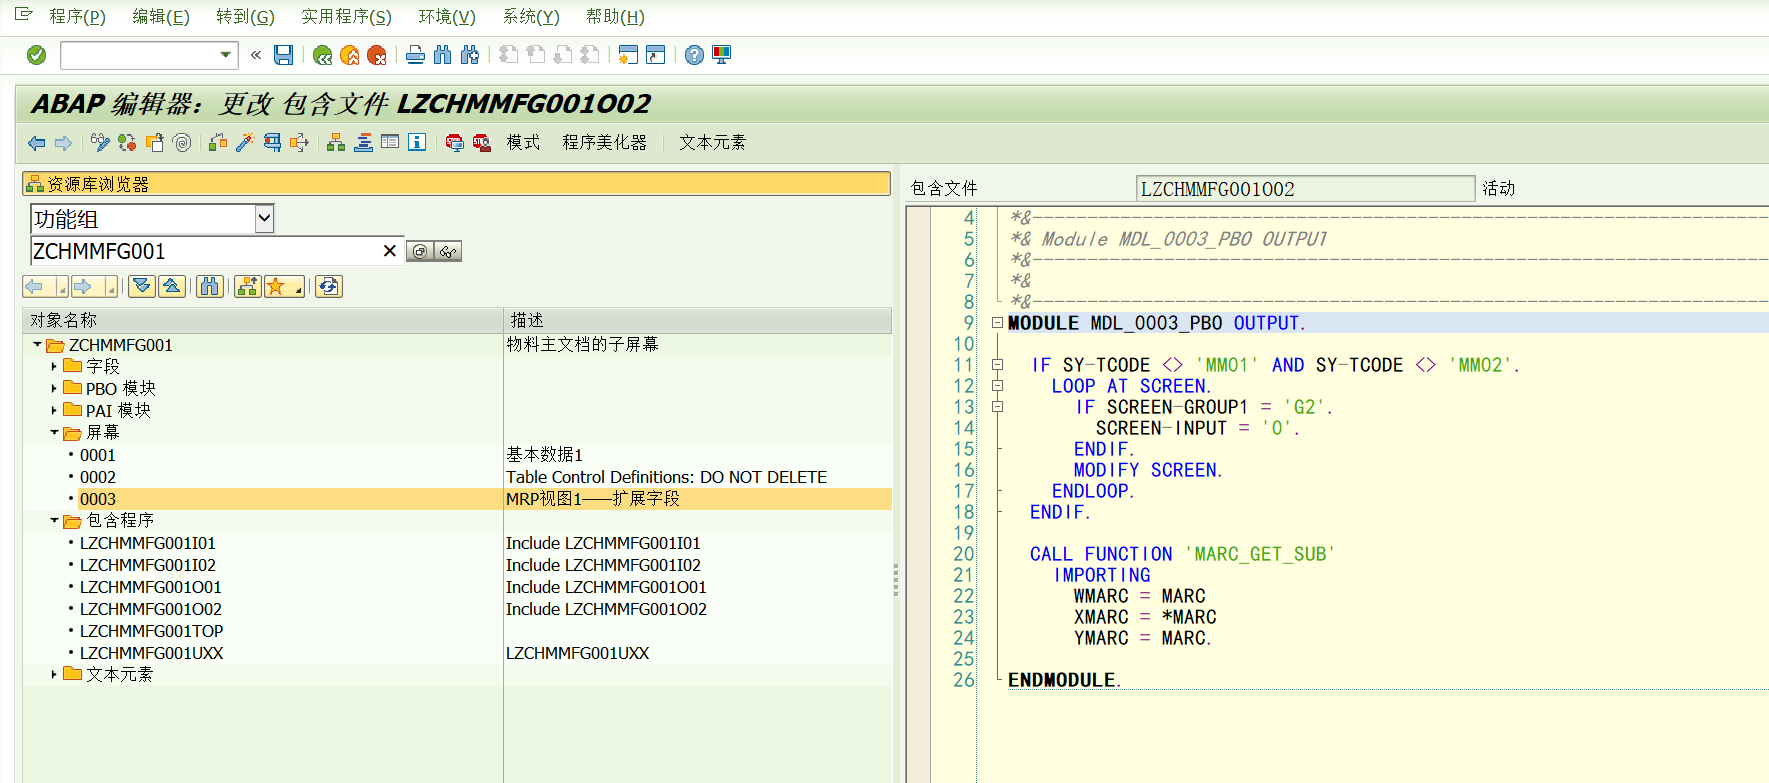Click the Help question mark icon
The height and width of the screenshot is (783, 1769).
click(x=694, y=55)
